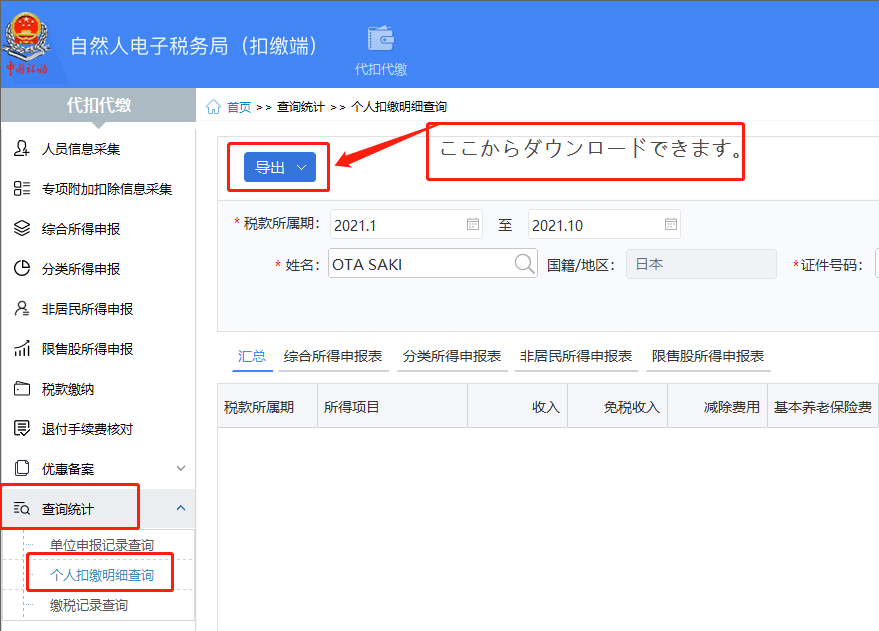Click the home icon beside 首页
This screenshot has height=631, width=879.
[x=213, y=107]
